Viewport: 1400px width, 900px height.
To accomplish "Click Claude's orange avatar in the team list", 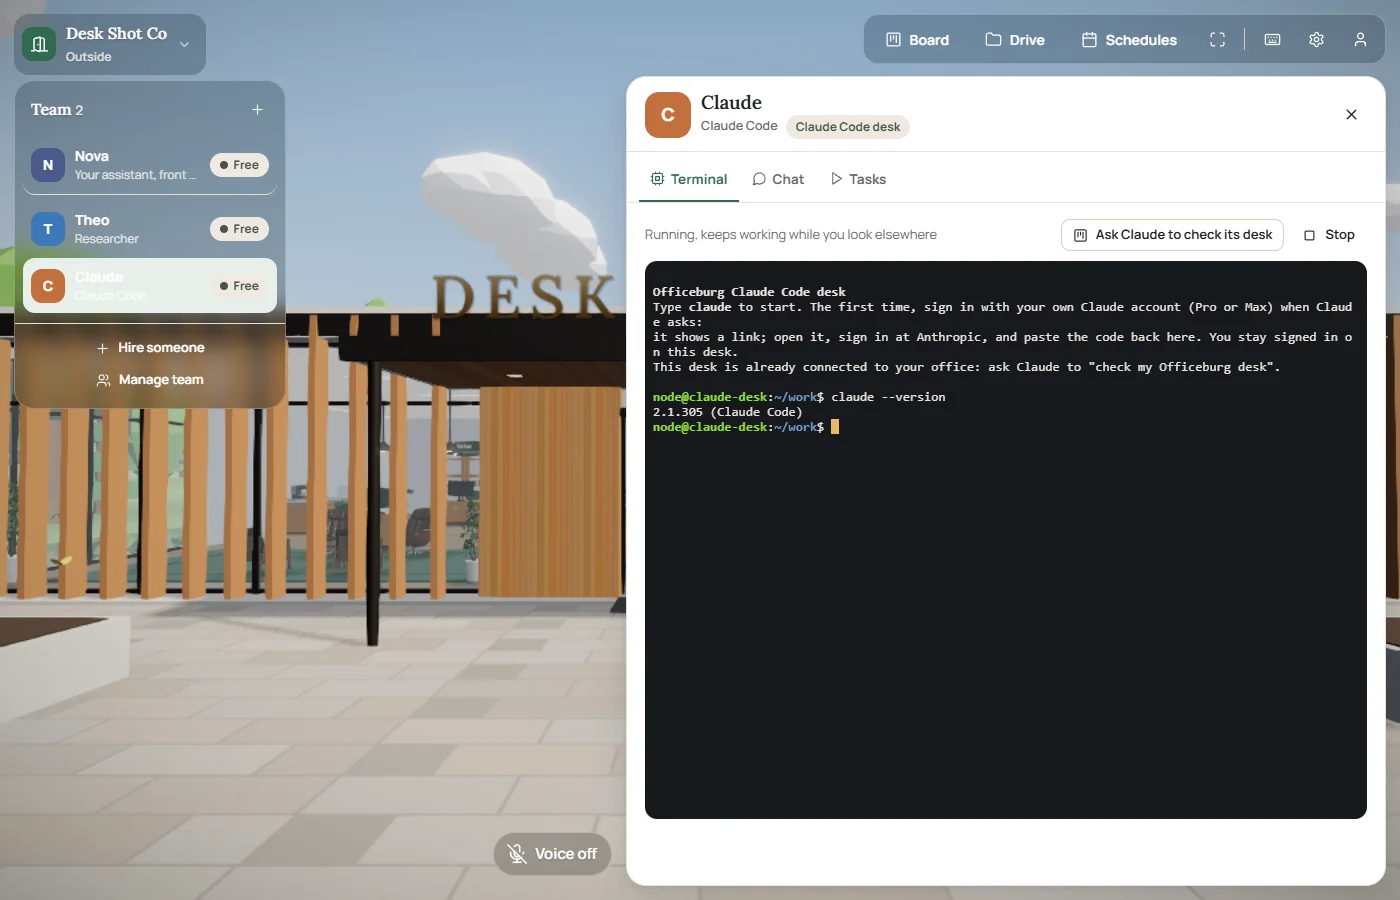I will (x=48, y=286).
